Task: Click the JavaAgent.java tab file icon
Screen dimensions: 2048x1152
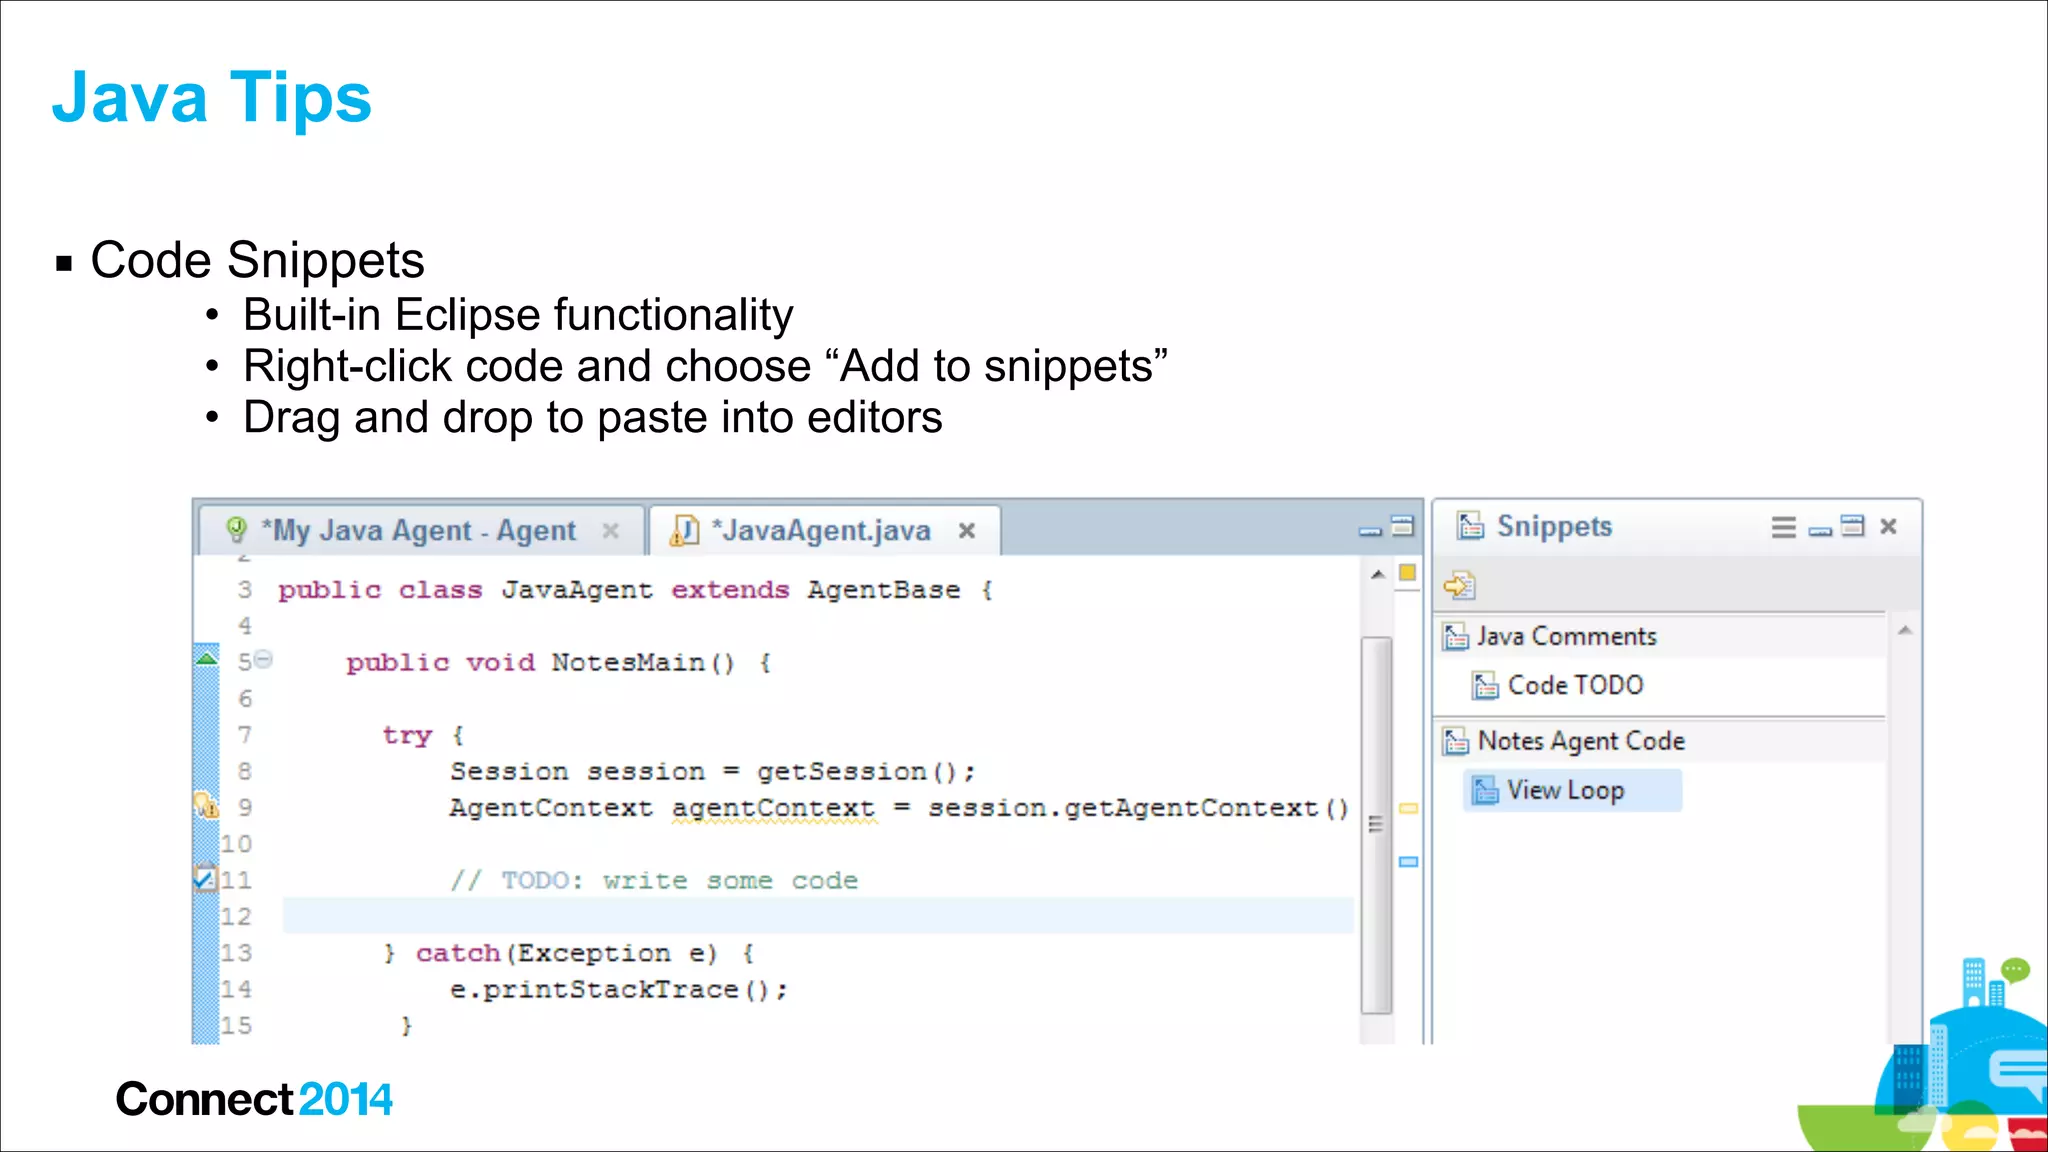Action: [685, 530]
